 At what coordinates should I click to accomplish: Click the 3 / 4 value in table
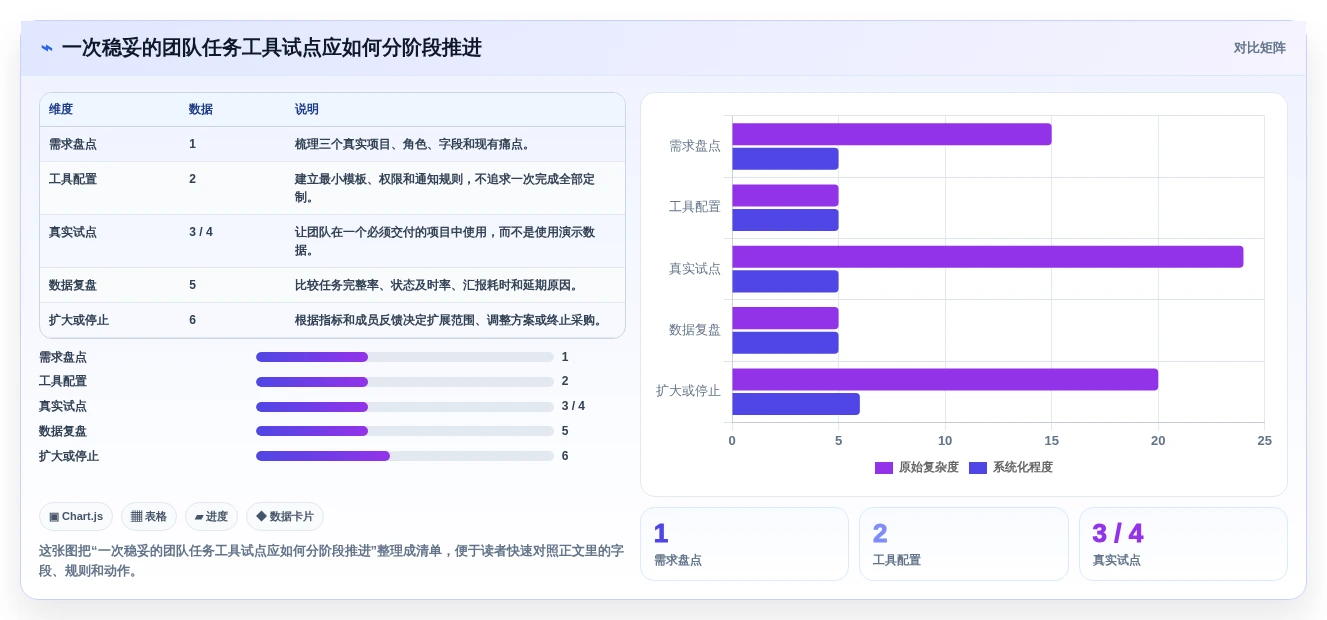pyautogui.click(x=201, y=232)
